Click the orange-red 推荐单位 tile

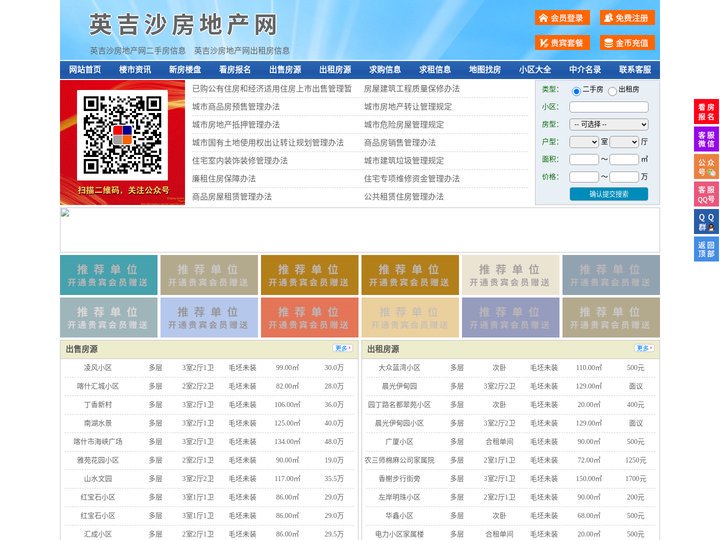click(309, 317)
